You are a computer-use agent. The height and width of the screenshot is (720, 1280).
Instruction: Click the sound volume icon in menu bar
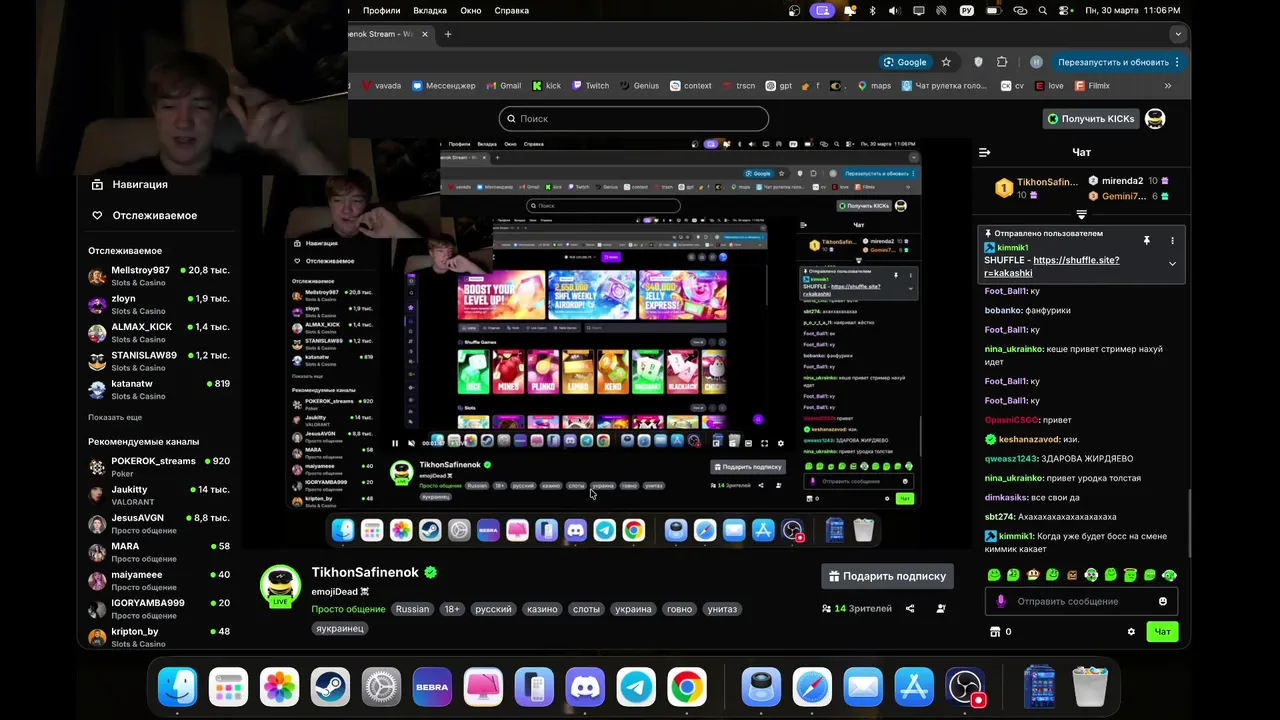[x=894, y=10]
